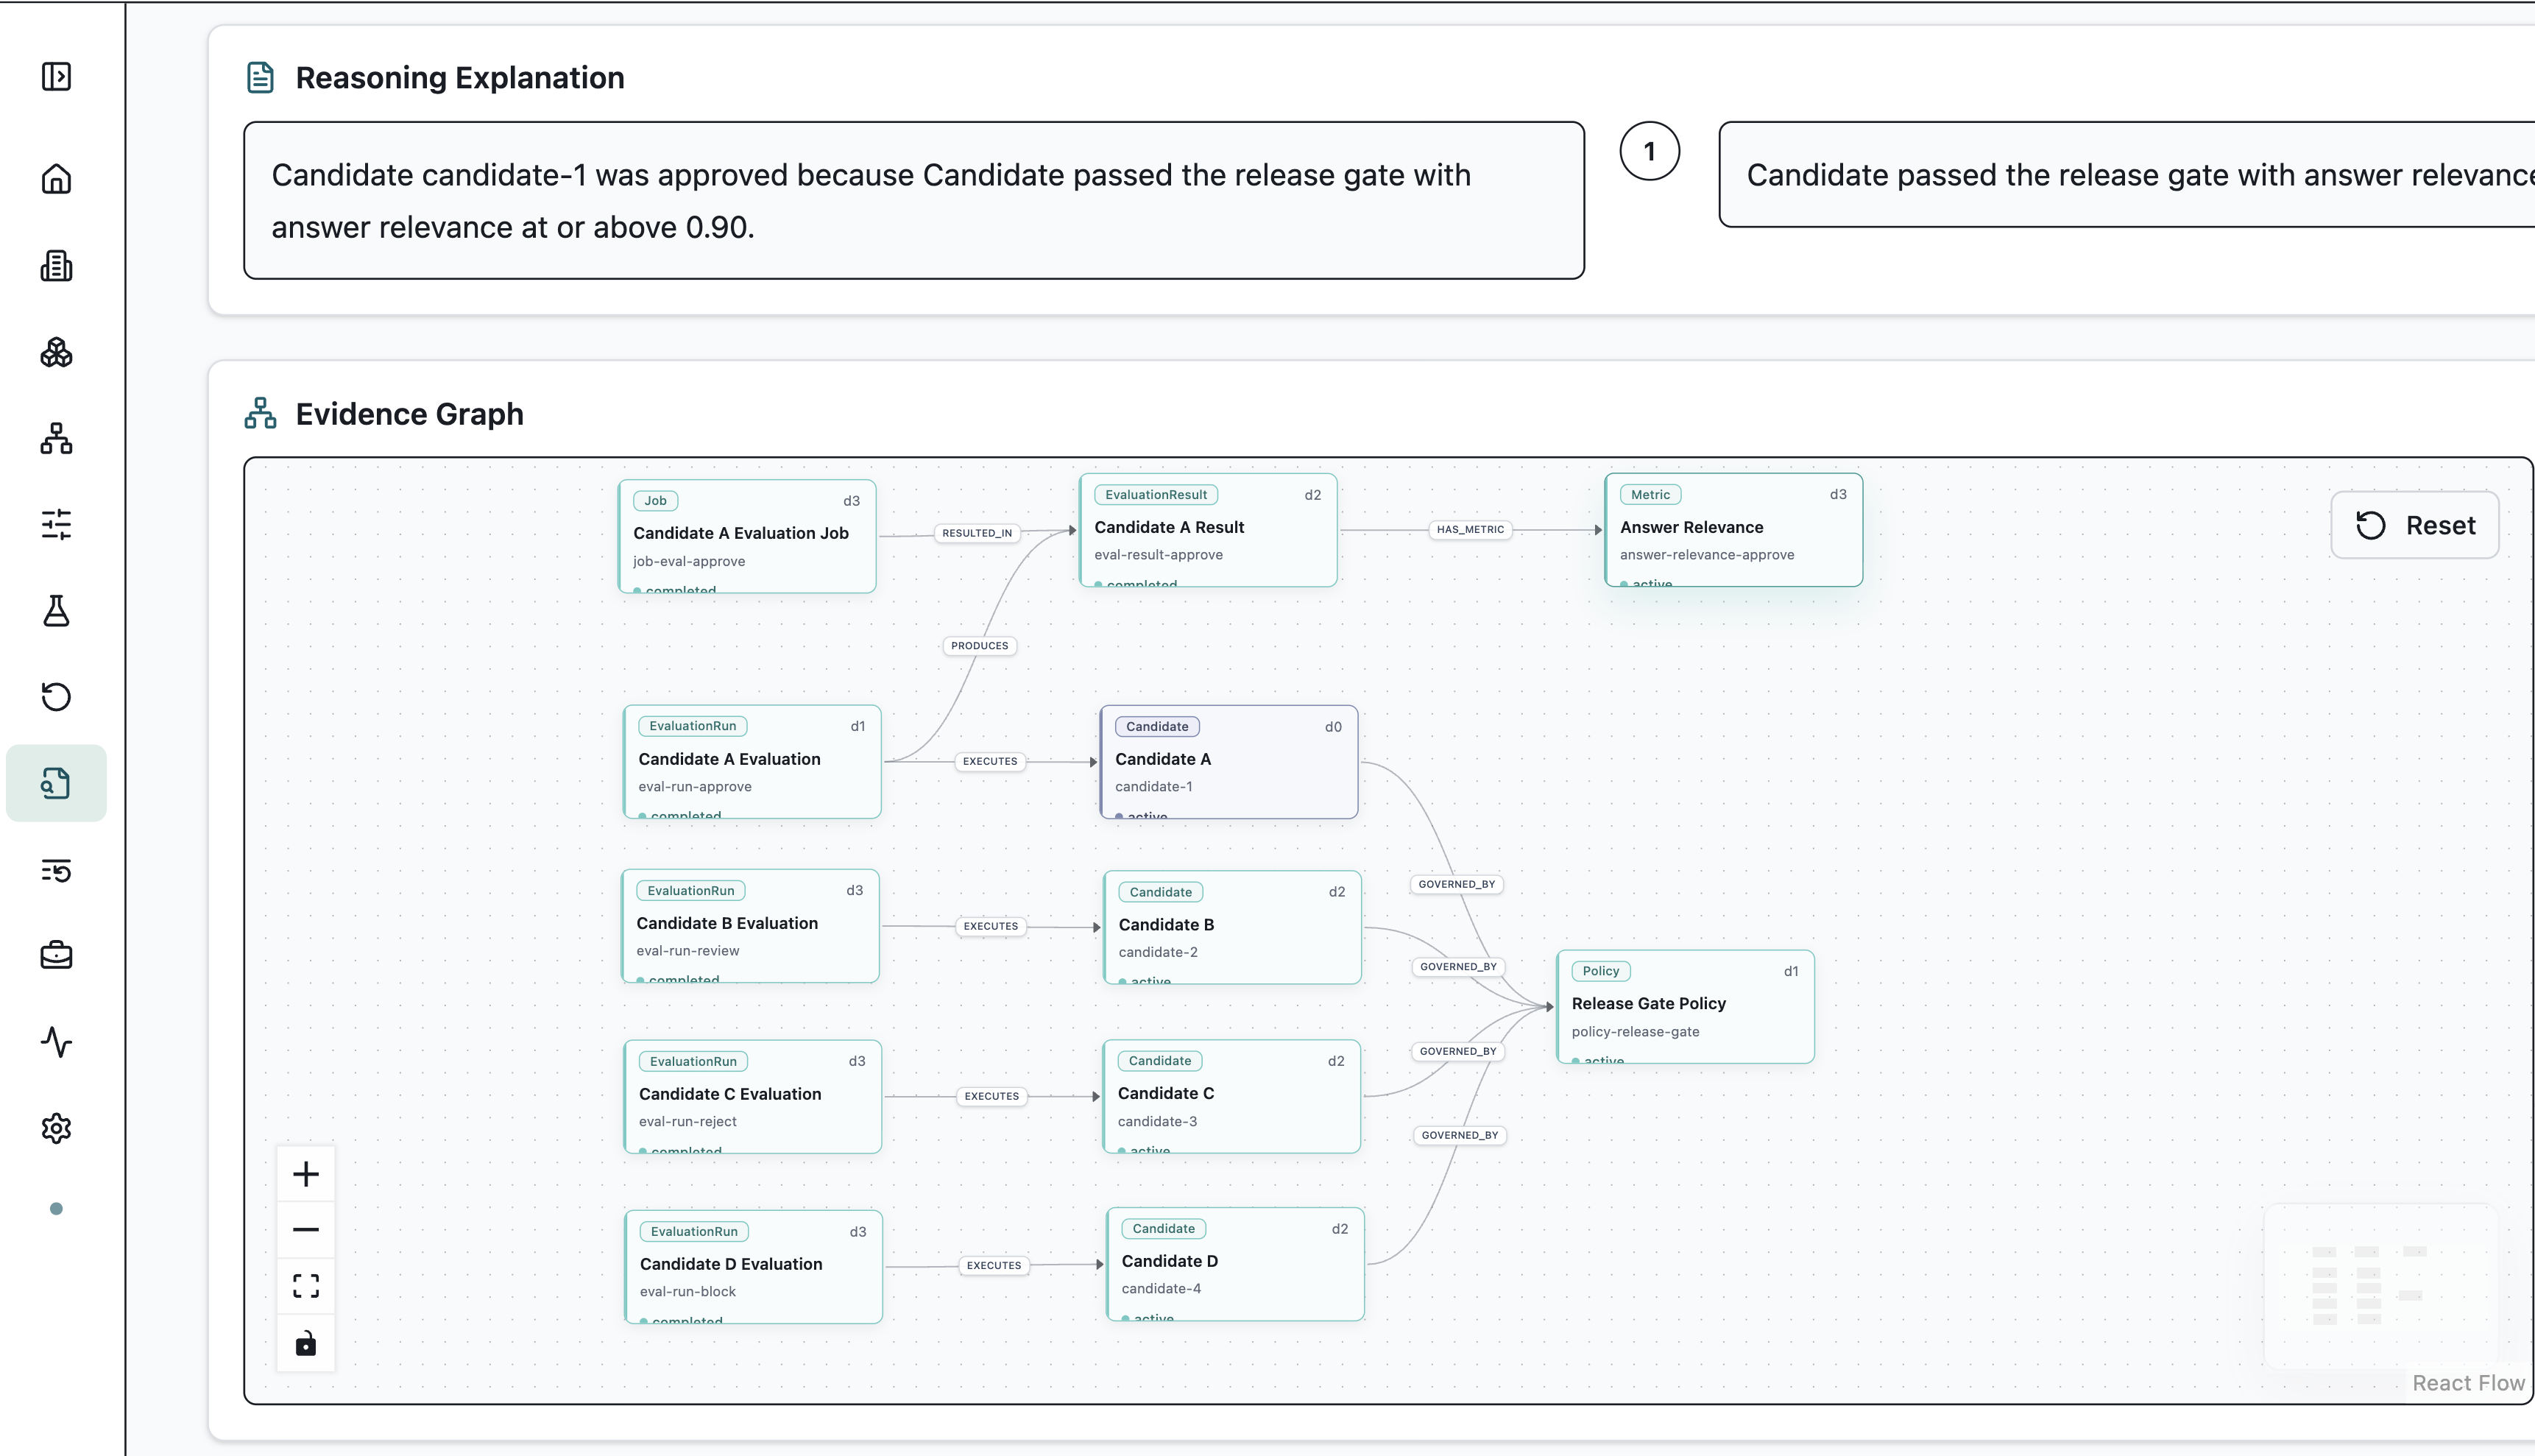This screenshot has width=2535, height=1456.
Task: Open the history rotate sidebar icon
Action: point(56,697)
